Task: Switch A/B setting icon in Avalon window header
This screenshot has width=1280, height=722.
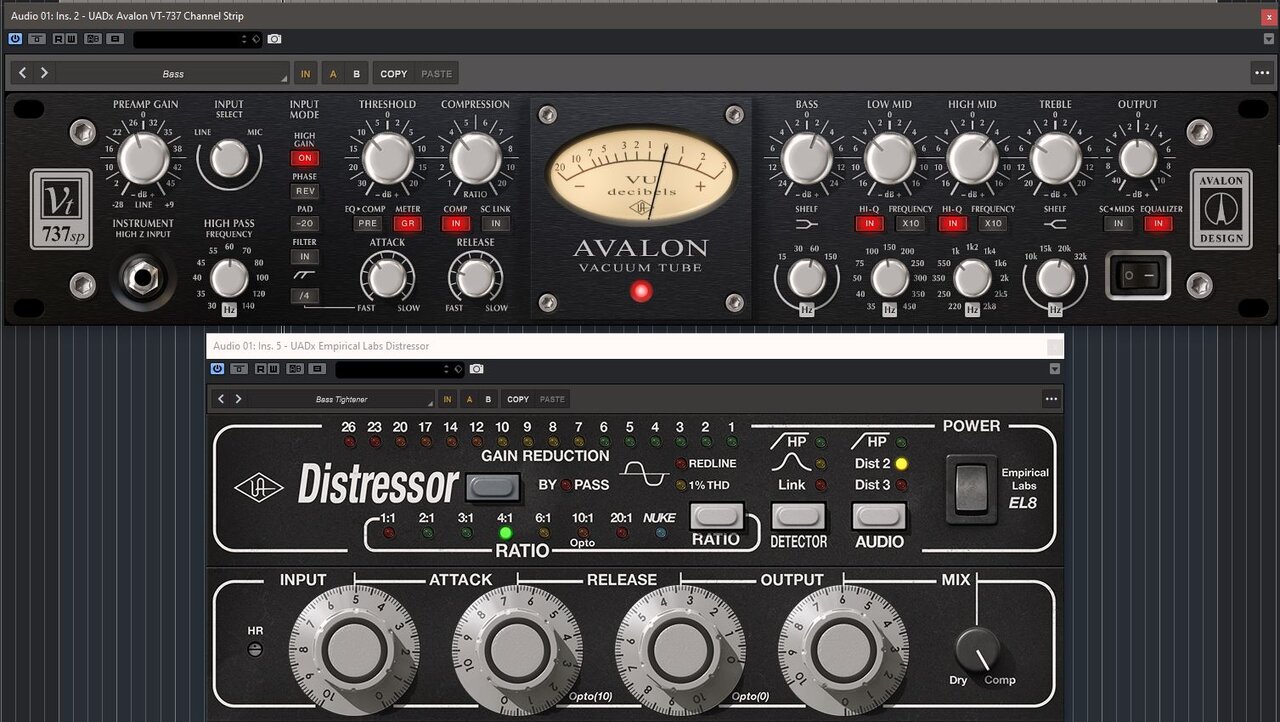Action: pyautogui.click(x=93, y=39)
